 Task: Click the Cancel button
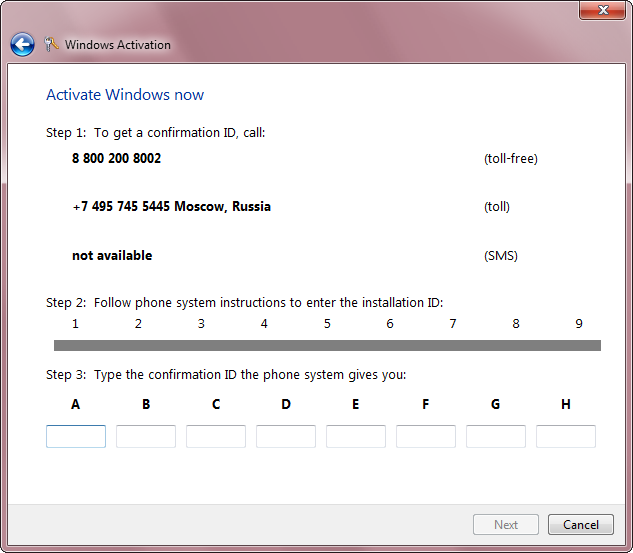[x=581, y=524]
